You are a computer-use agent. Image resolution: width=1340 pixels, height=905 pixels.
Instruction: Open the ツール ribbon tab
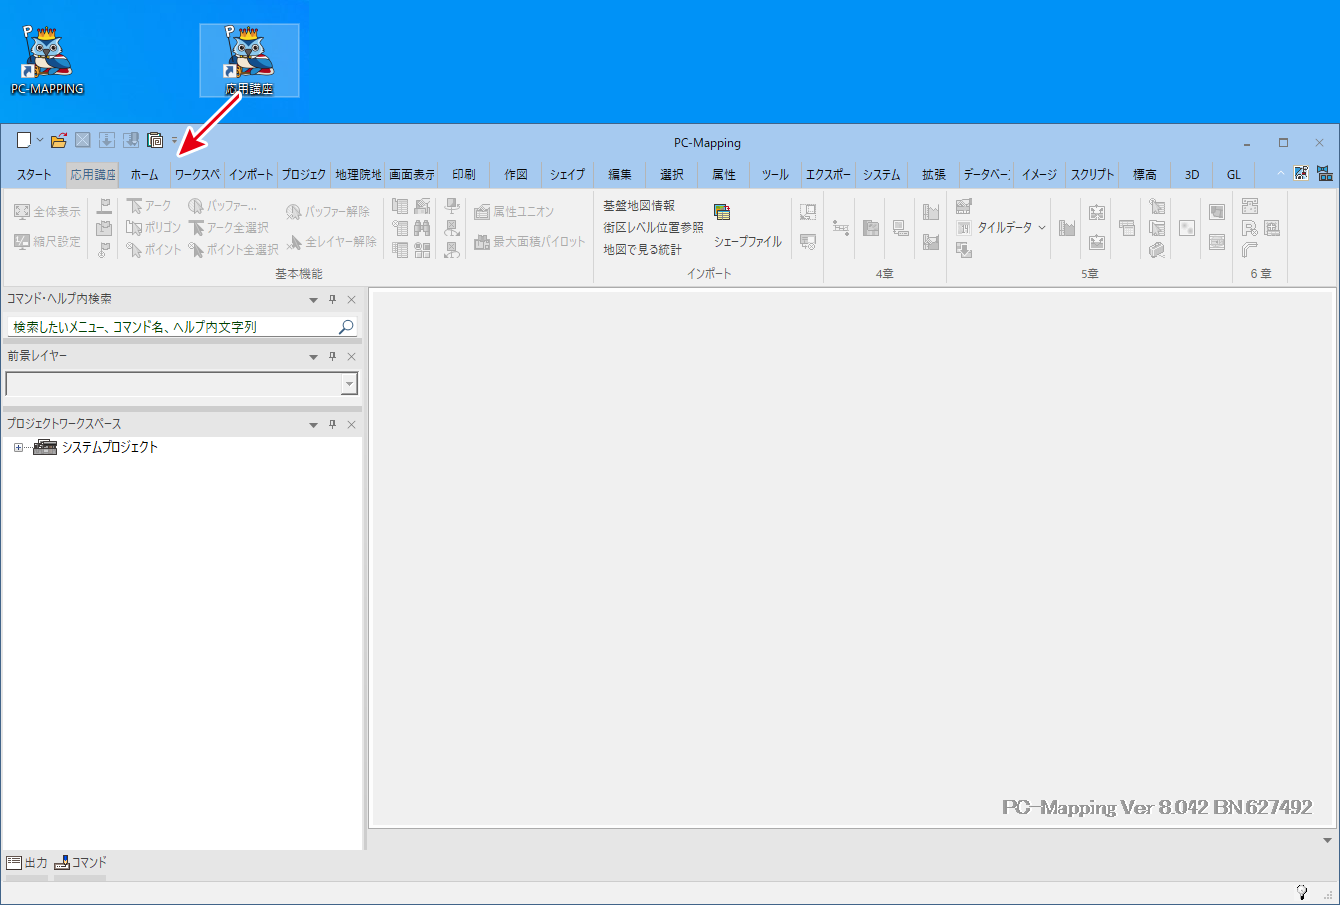tap(775, 174)
